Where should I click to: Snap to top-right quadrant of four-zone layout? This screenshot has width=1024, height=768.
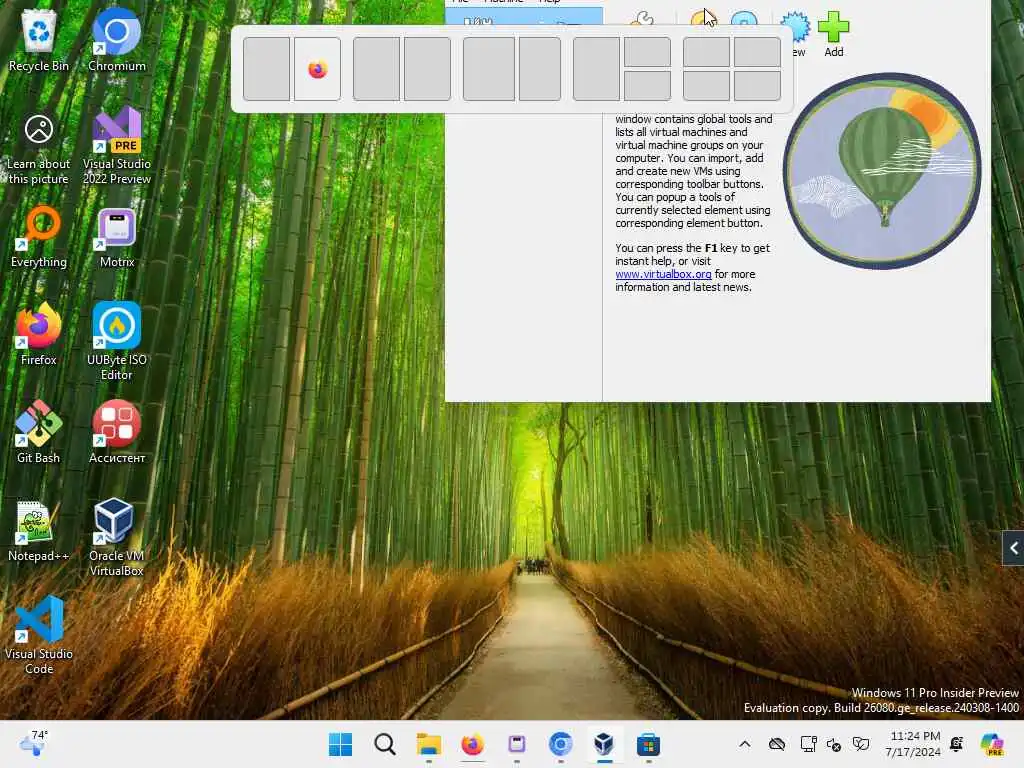click(x=757, y=52)
